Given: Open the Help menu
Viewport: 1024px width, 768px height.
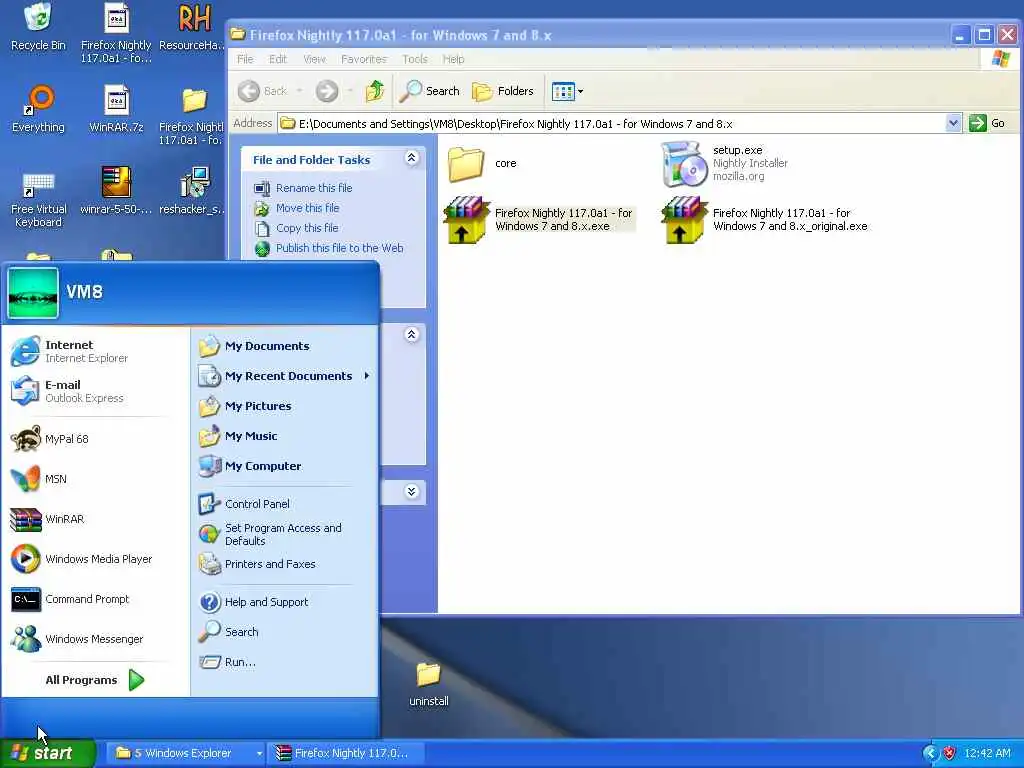Looking at the screenshot, I should tap(453, 59).
